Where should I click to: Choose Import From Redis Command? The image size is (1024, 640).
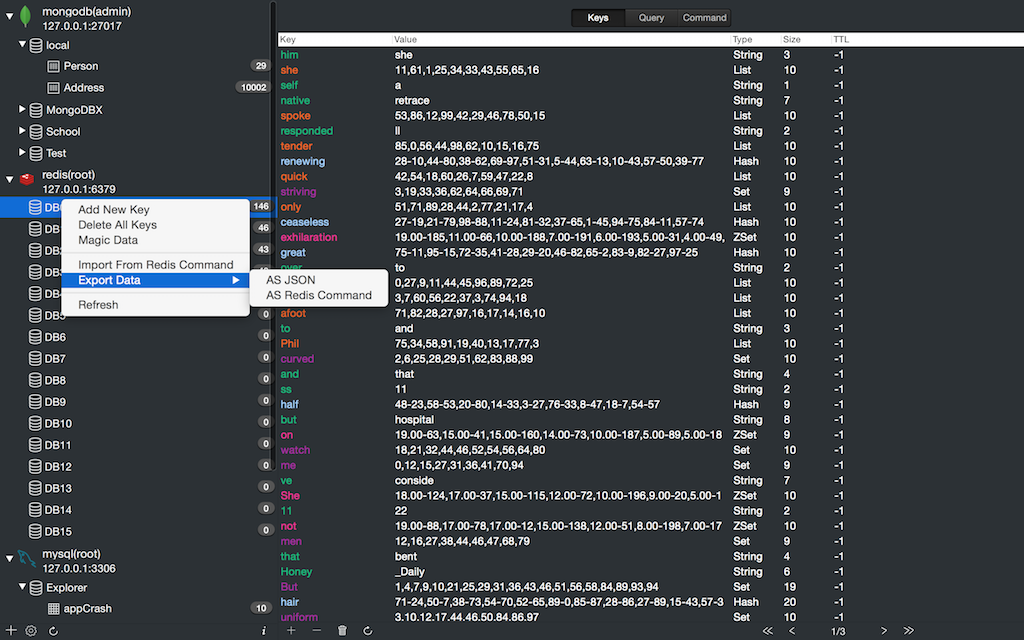click(x=155, y=265)
